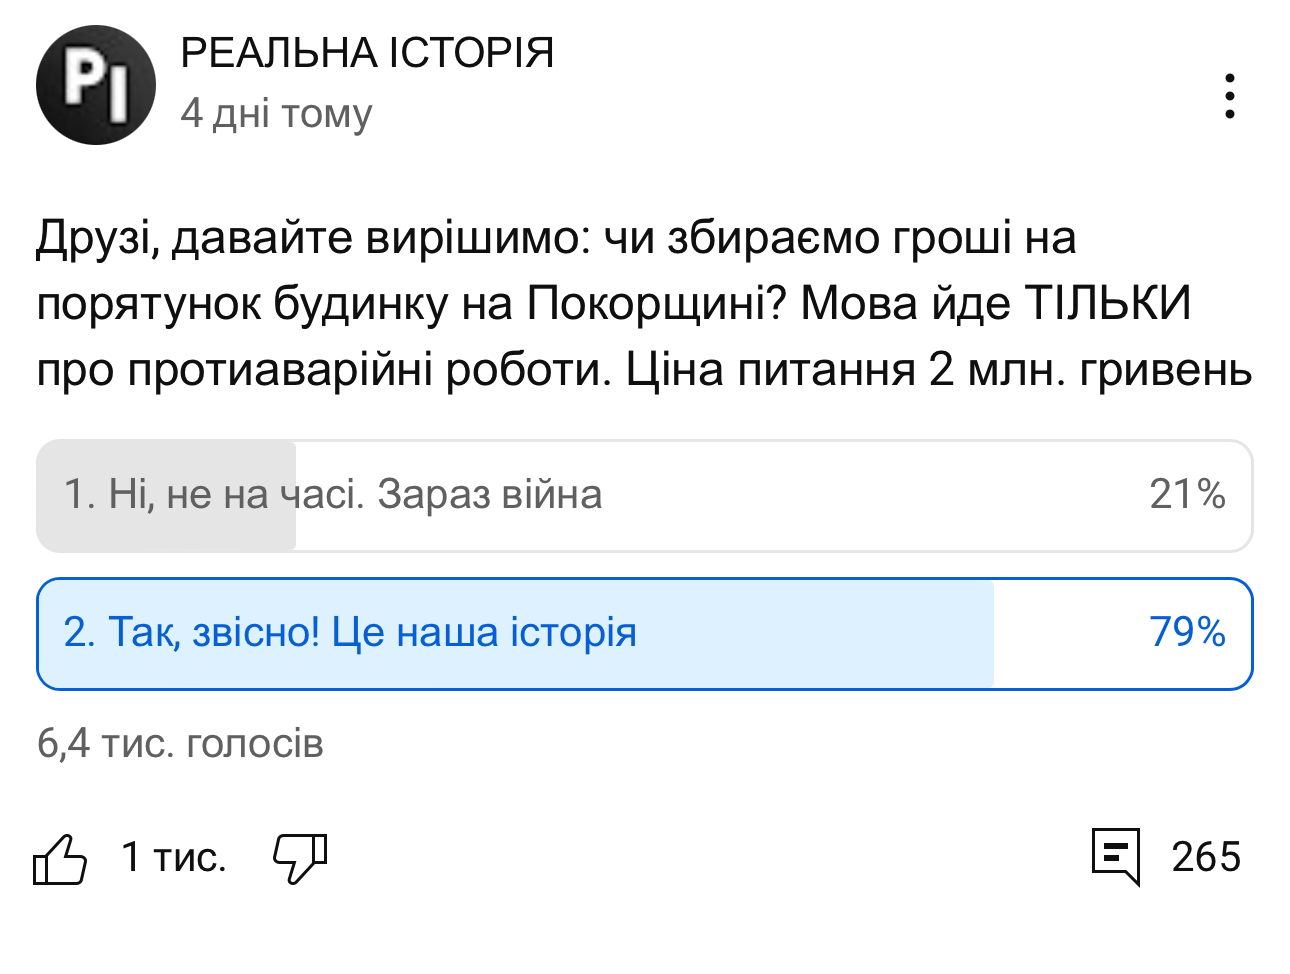Viewport: 1290px width, 974px height.
Task: Click the 21% result indicator on option 1
Action: (1186, 495)
